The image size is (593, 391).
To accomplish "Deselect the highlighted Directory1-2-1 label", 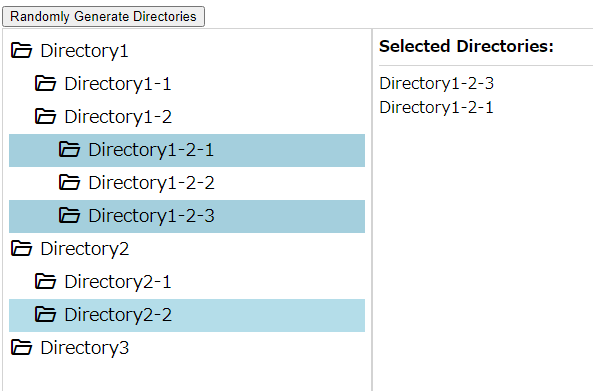I will tap(151, 150).
